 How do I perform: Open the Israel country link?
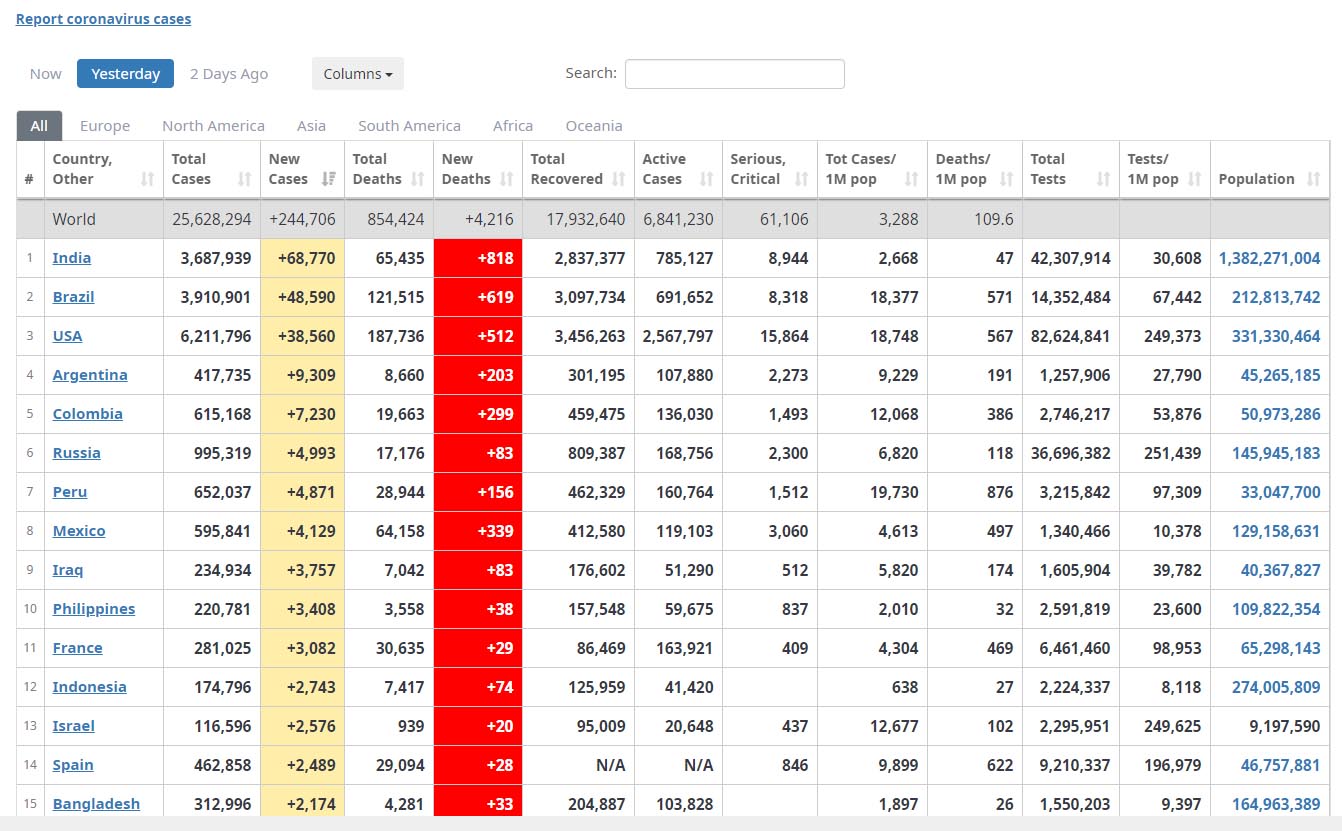(x=74, y=726)
